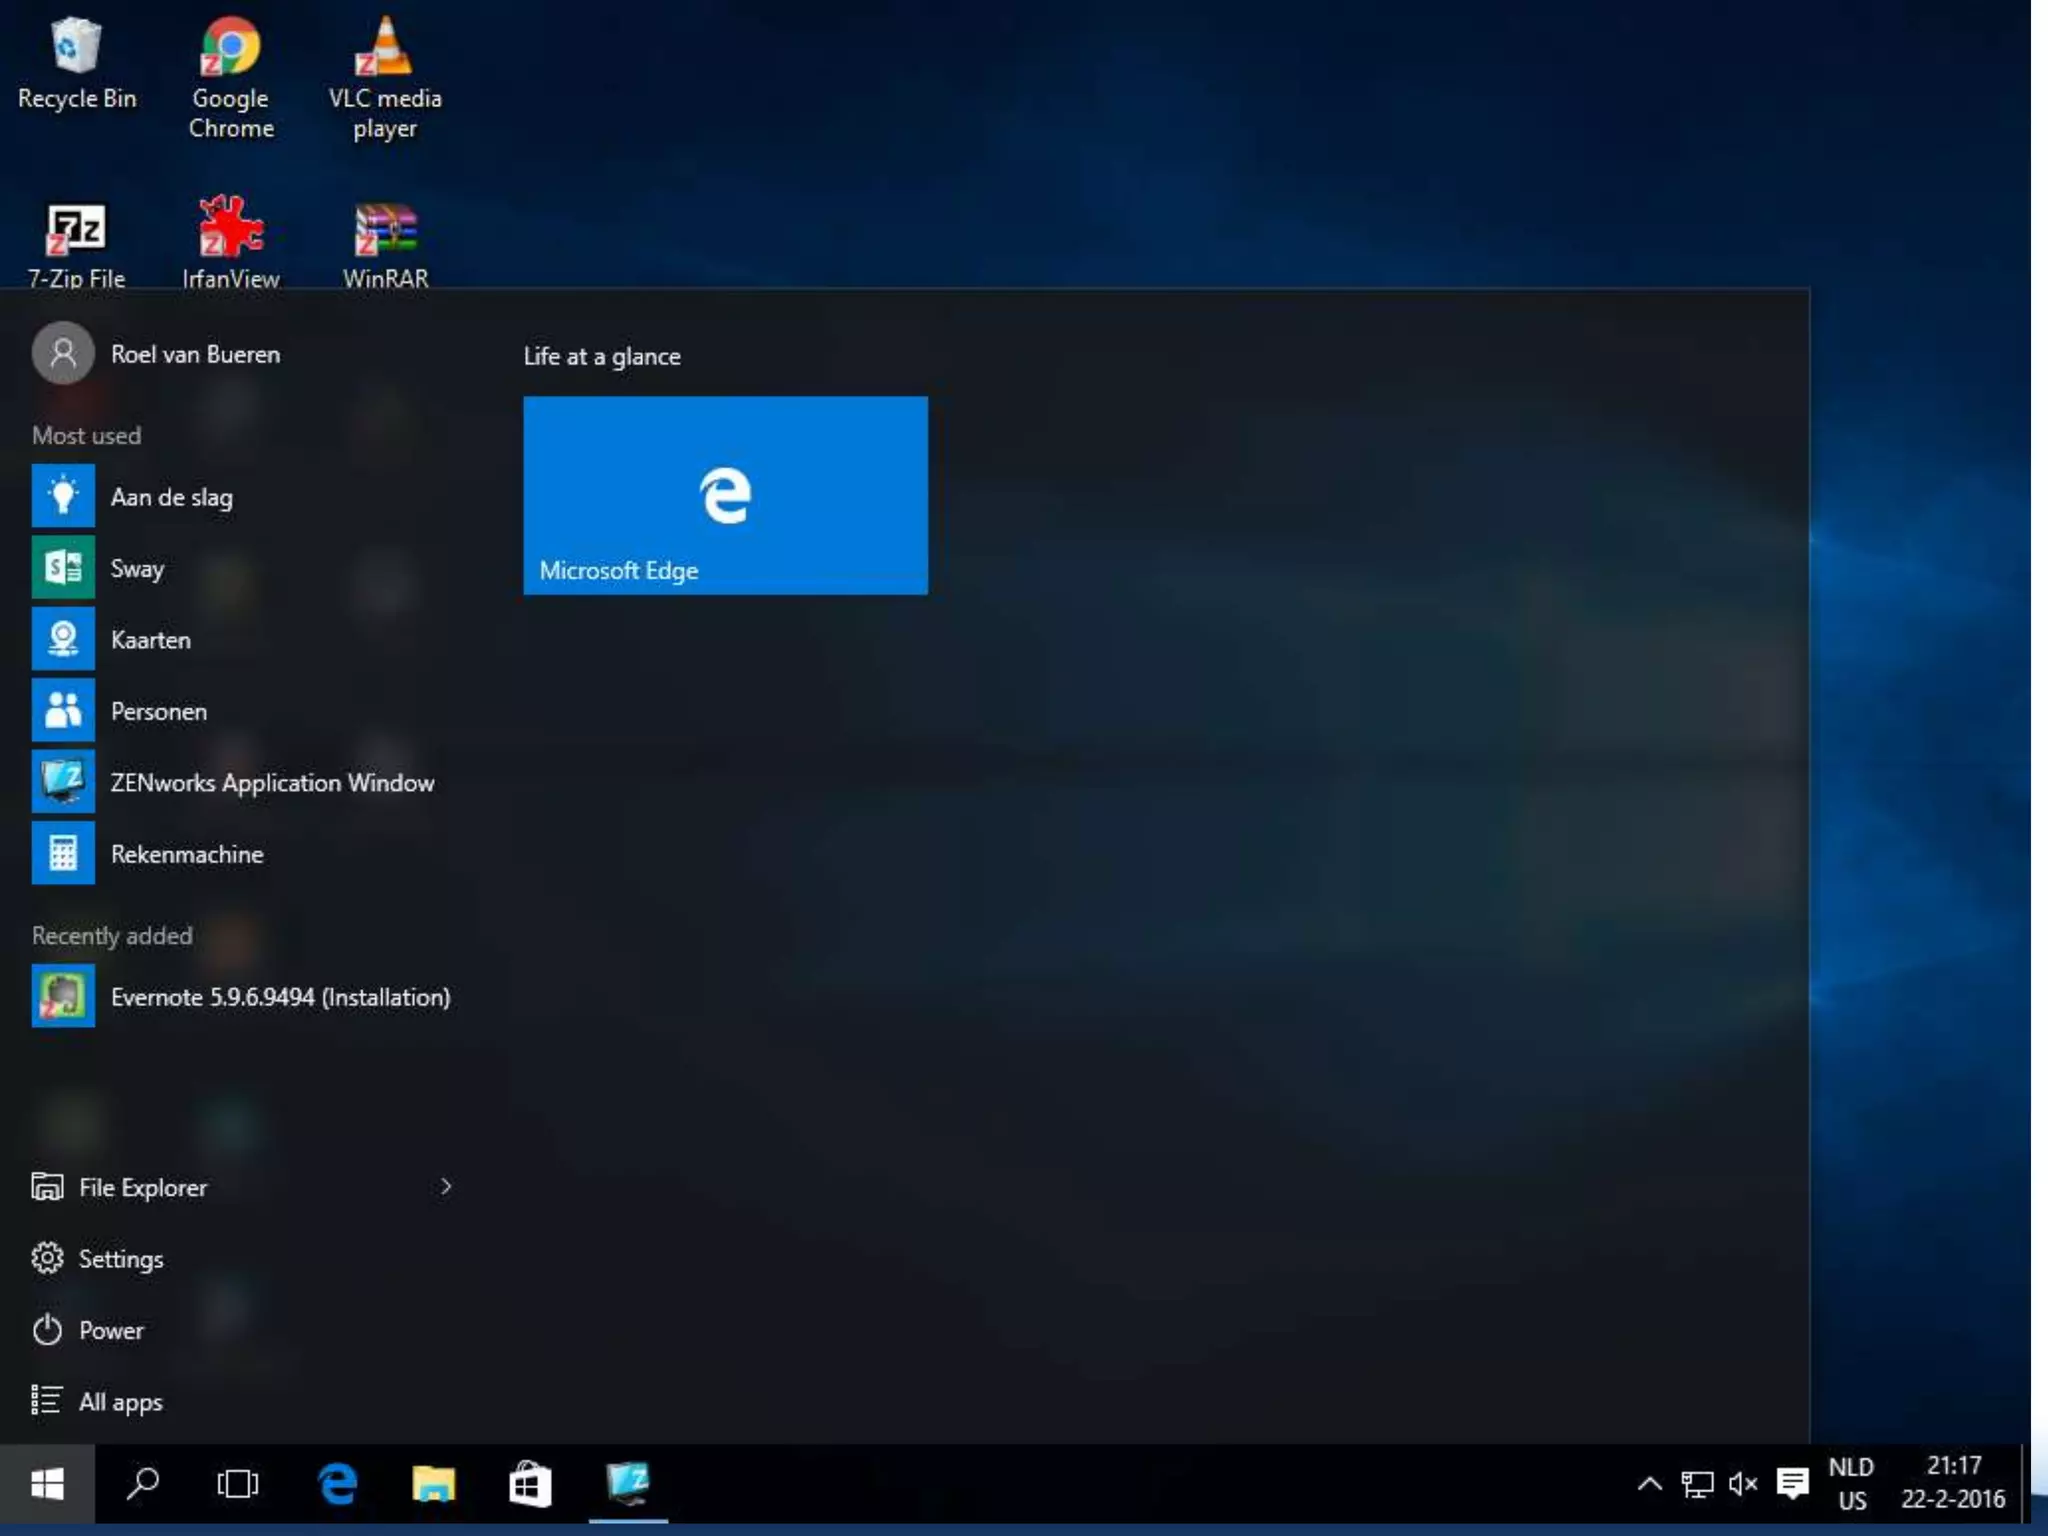
Task: Launch Sway from most used list
Action: (245, 567)
